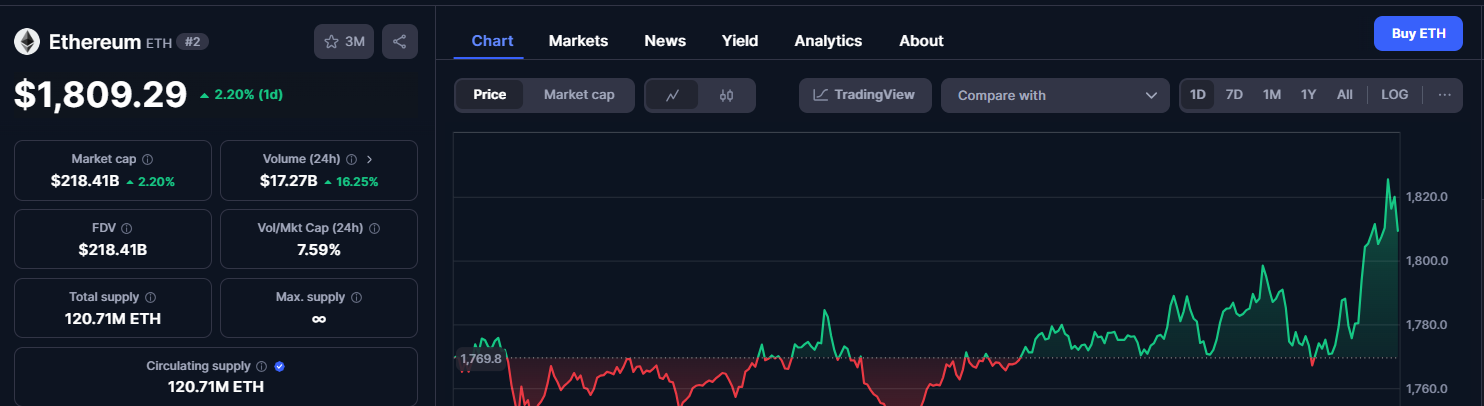
Task: Enable LOG scale on chart
Action: (1394, 95)
